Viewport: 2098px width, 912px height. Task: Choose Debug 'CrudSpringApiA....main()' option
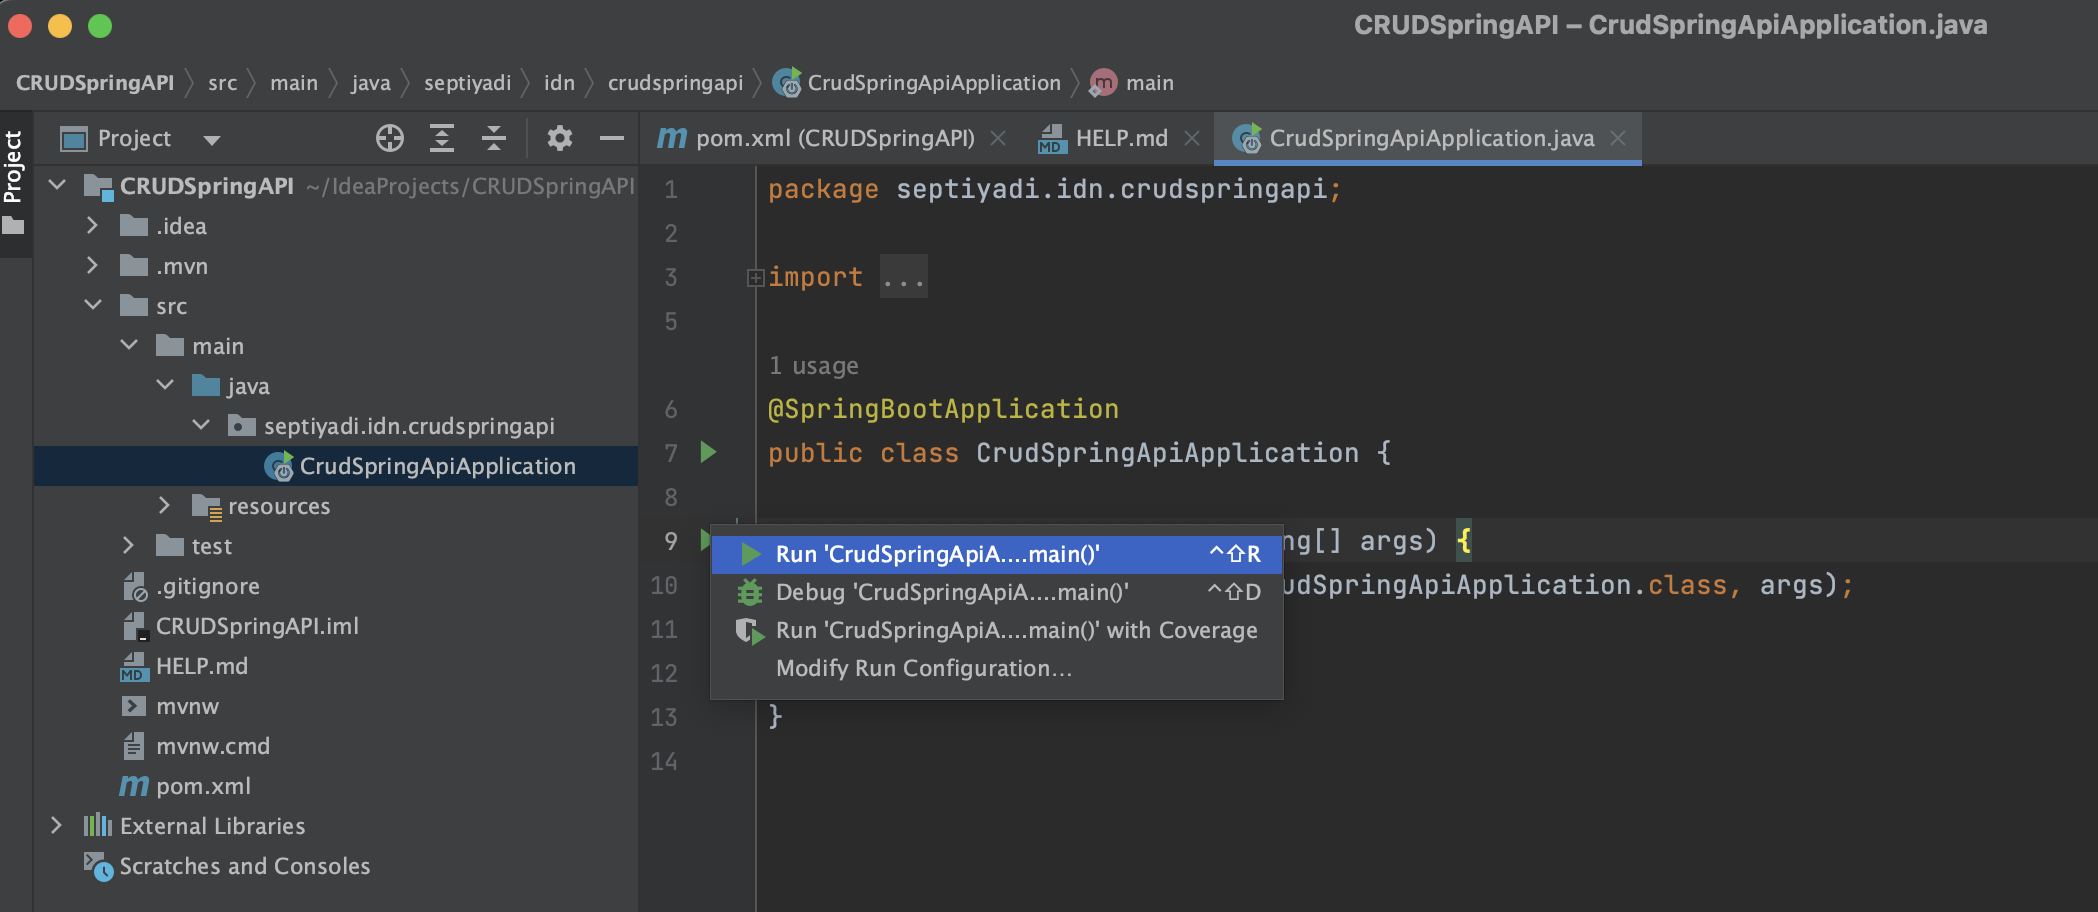996,592
